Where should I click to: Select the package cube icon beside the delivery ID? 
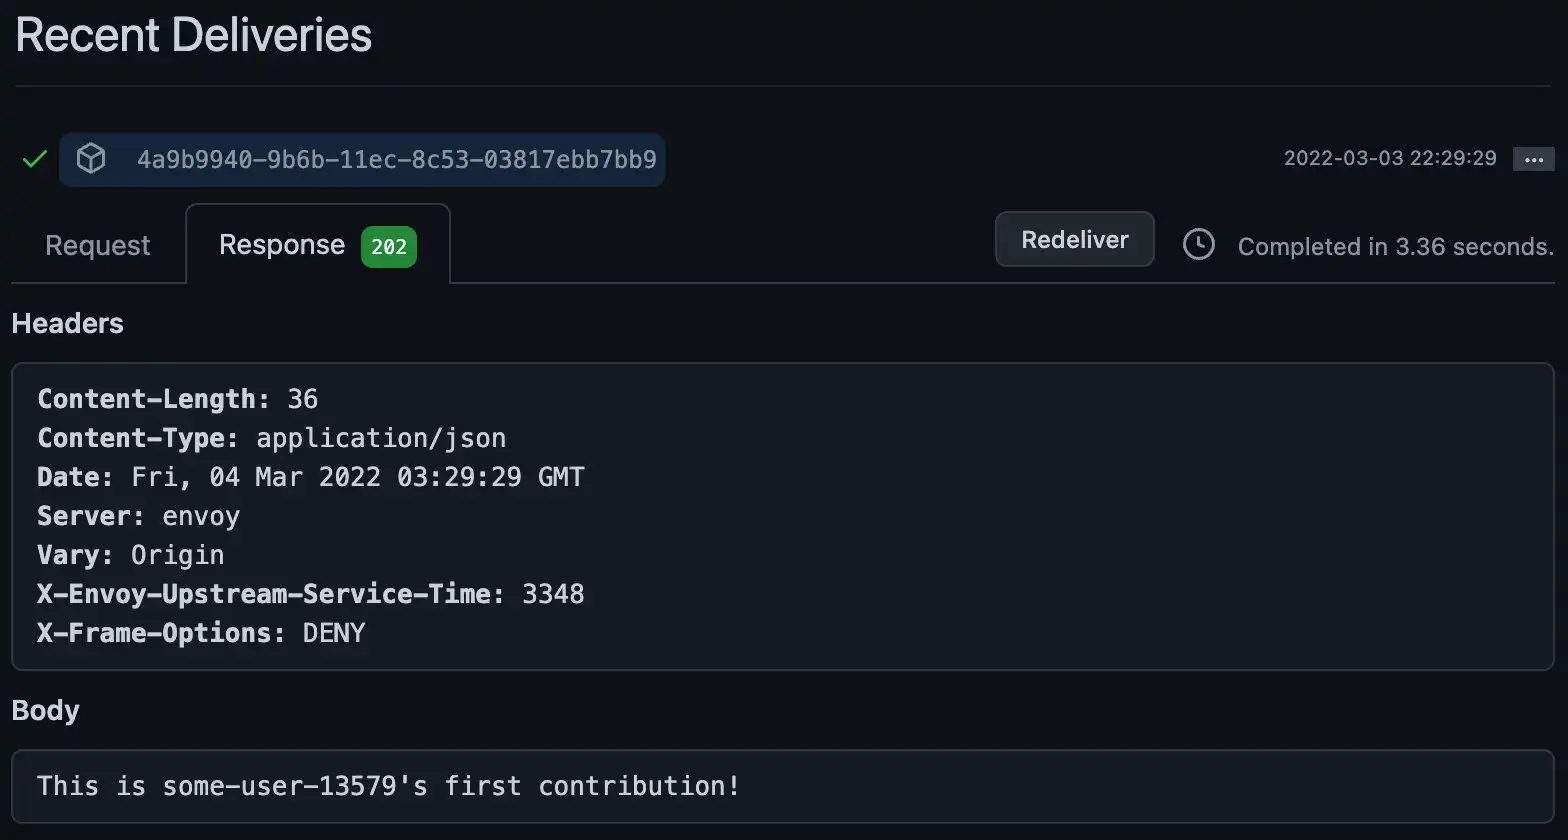[x=91, y=159]
